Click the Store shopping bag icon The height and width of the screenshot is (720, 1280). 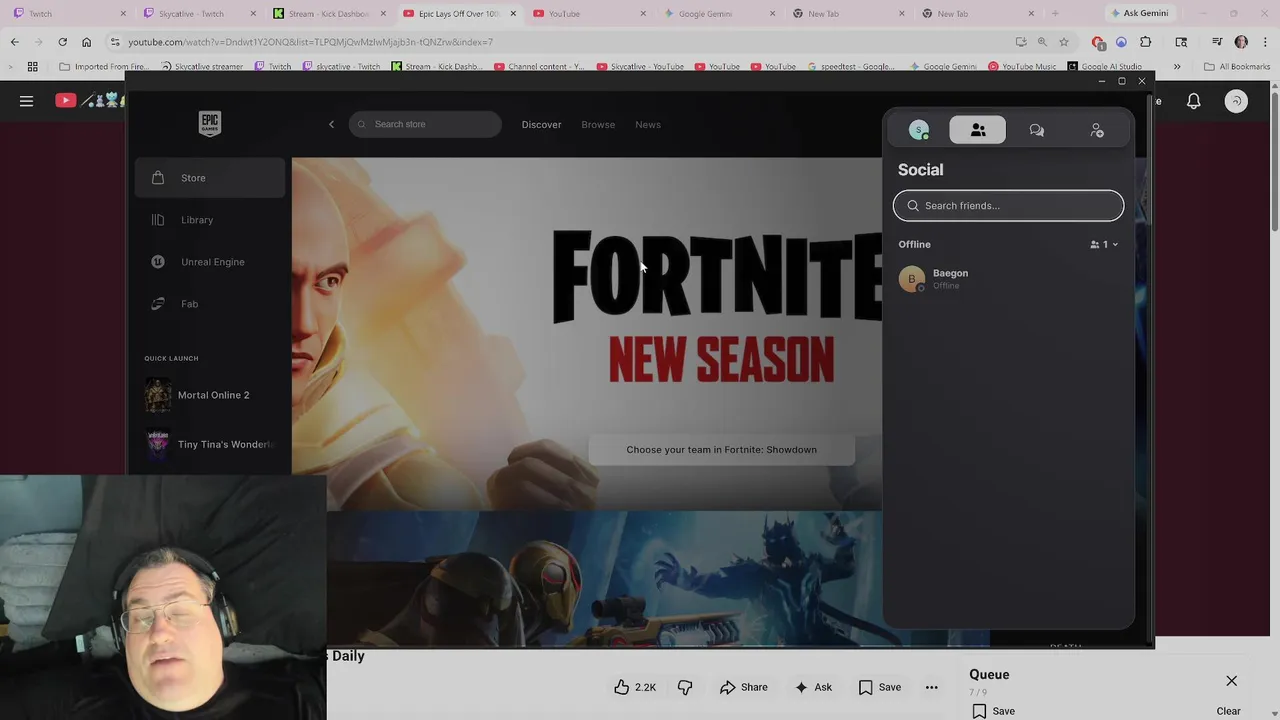[x=158, y=177]
